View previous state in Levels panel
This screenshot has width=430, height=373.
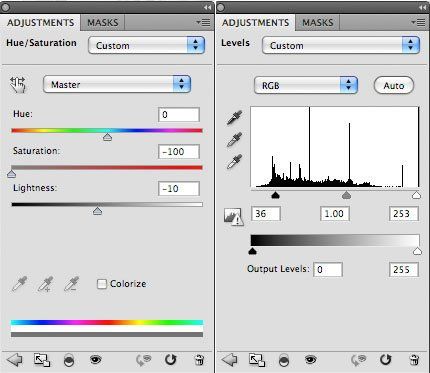(x=358, y=360)
